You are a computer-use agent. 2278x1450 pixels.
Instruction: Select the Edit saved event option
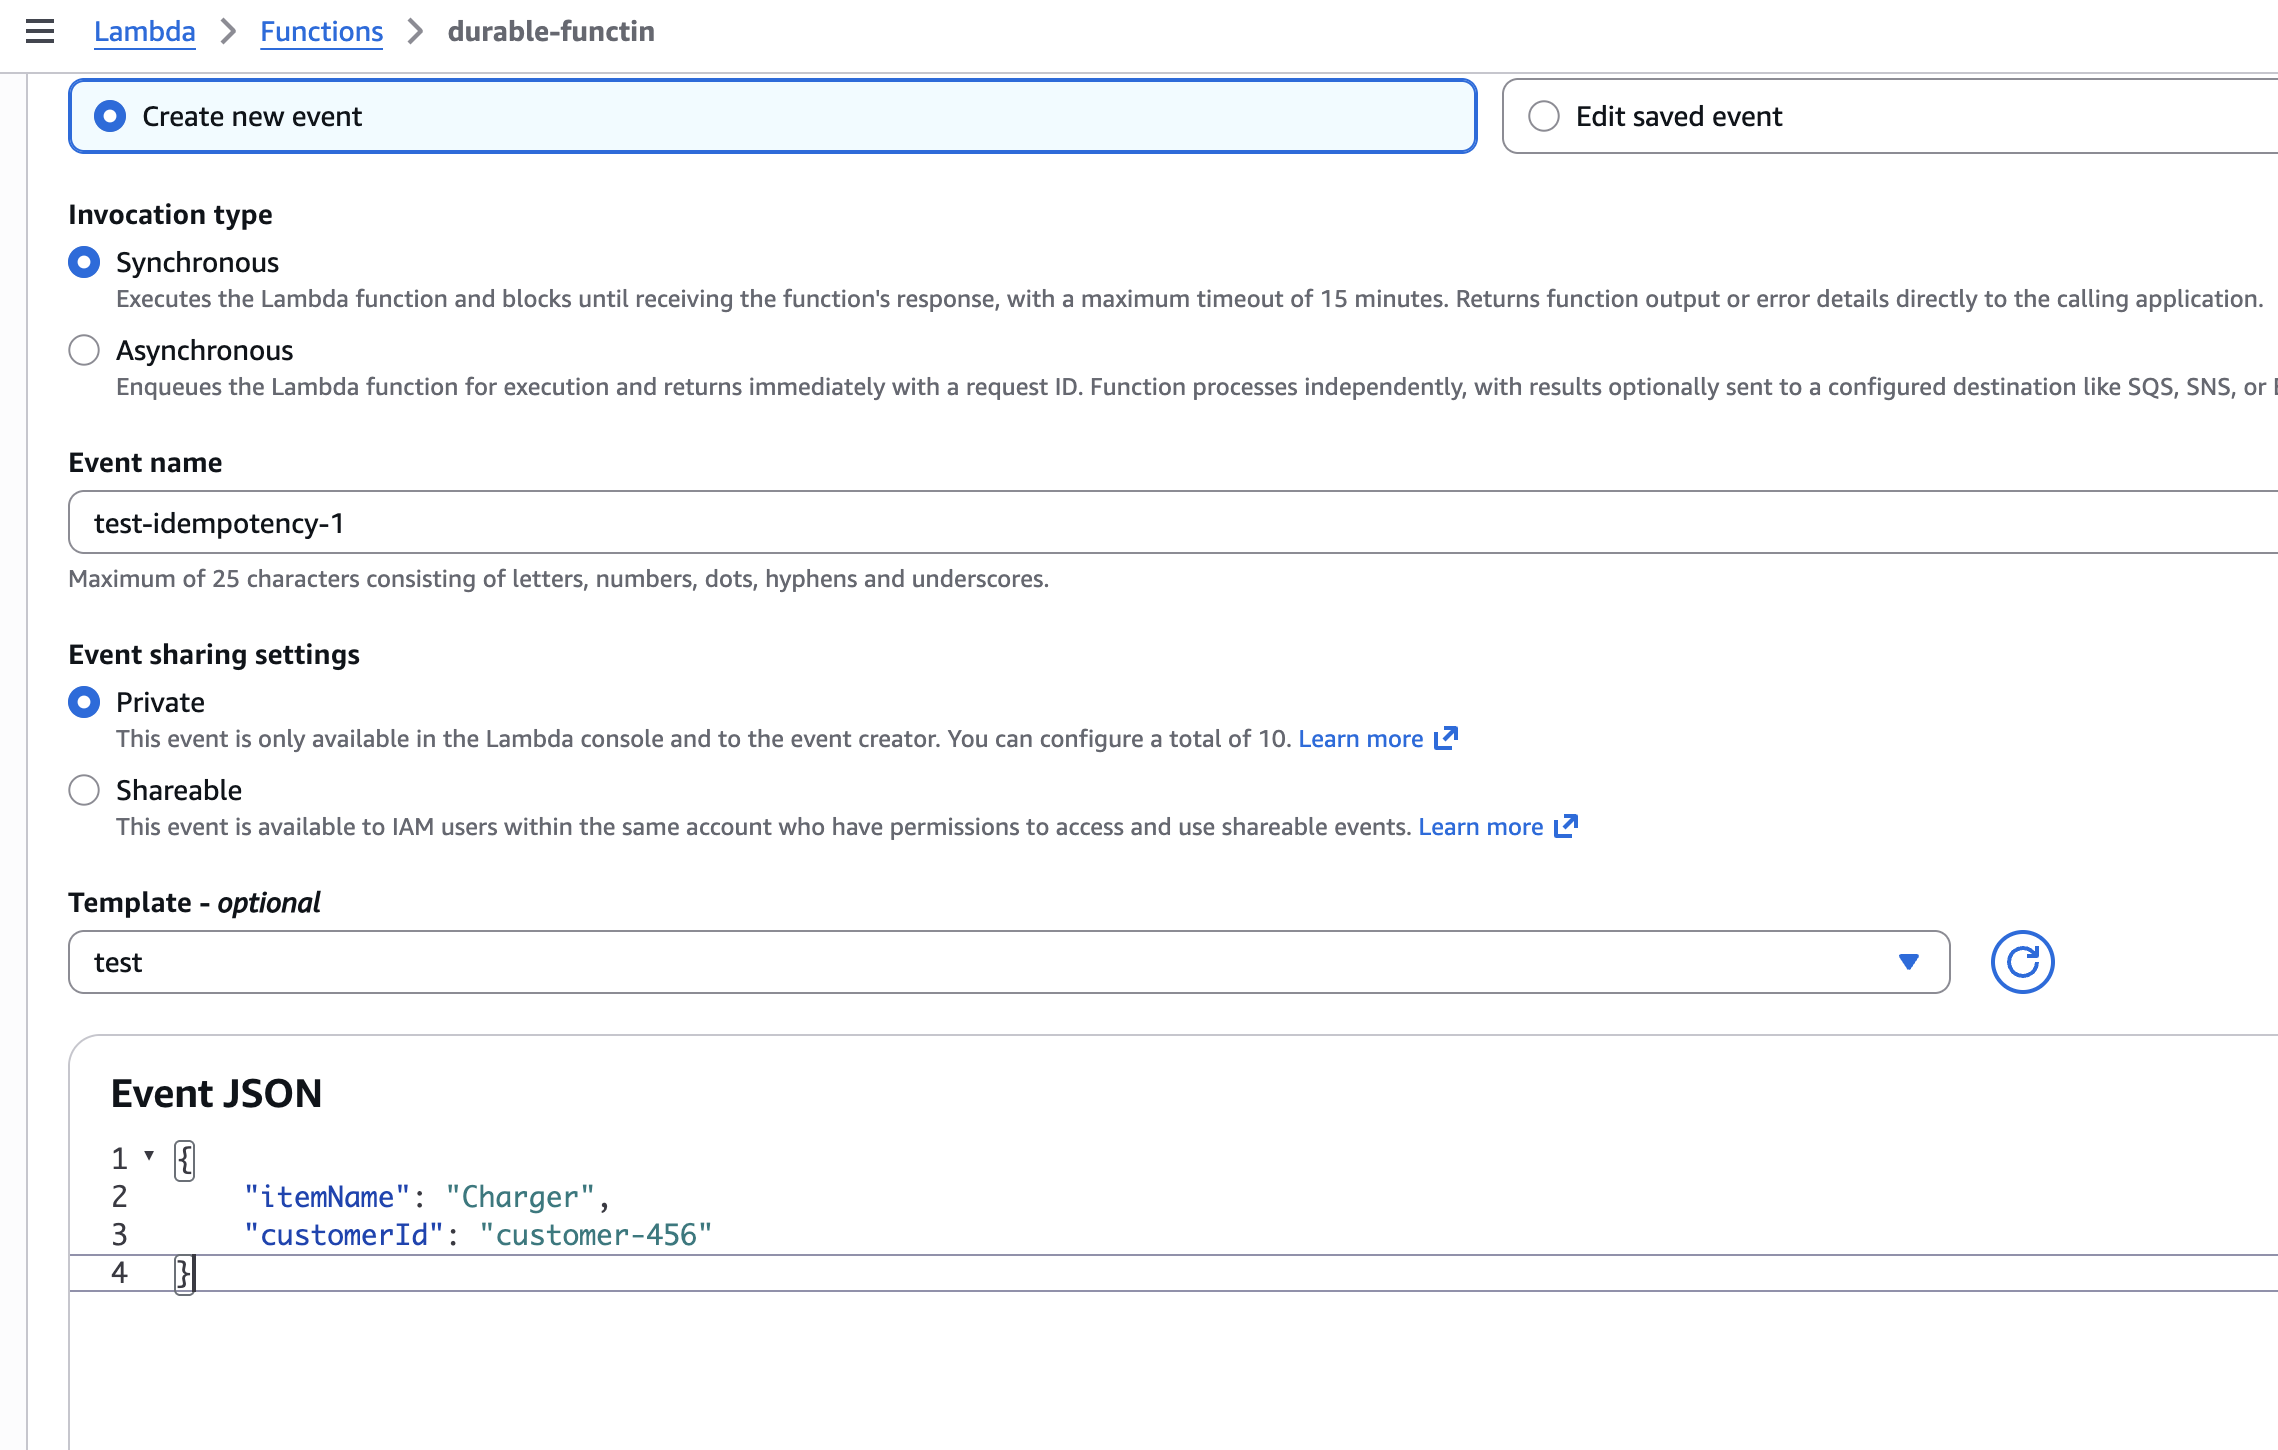point(1544,116)
